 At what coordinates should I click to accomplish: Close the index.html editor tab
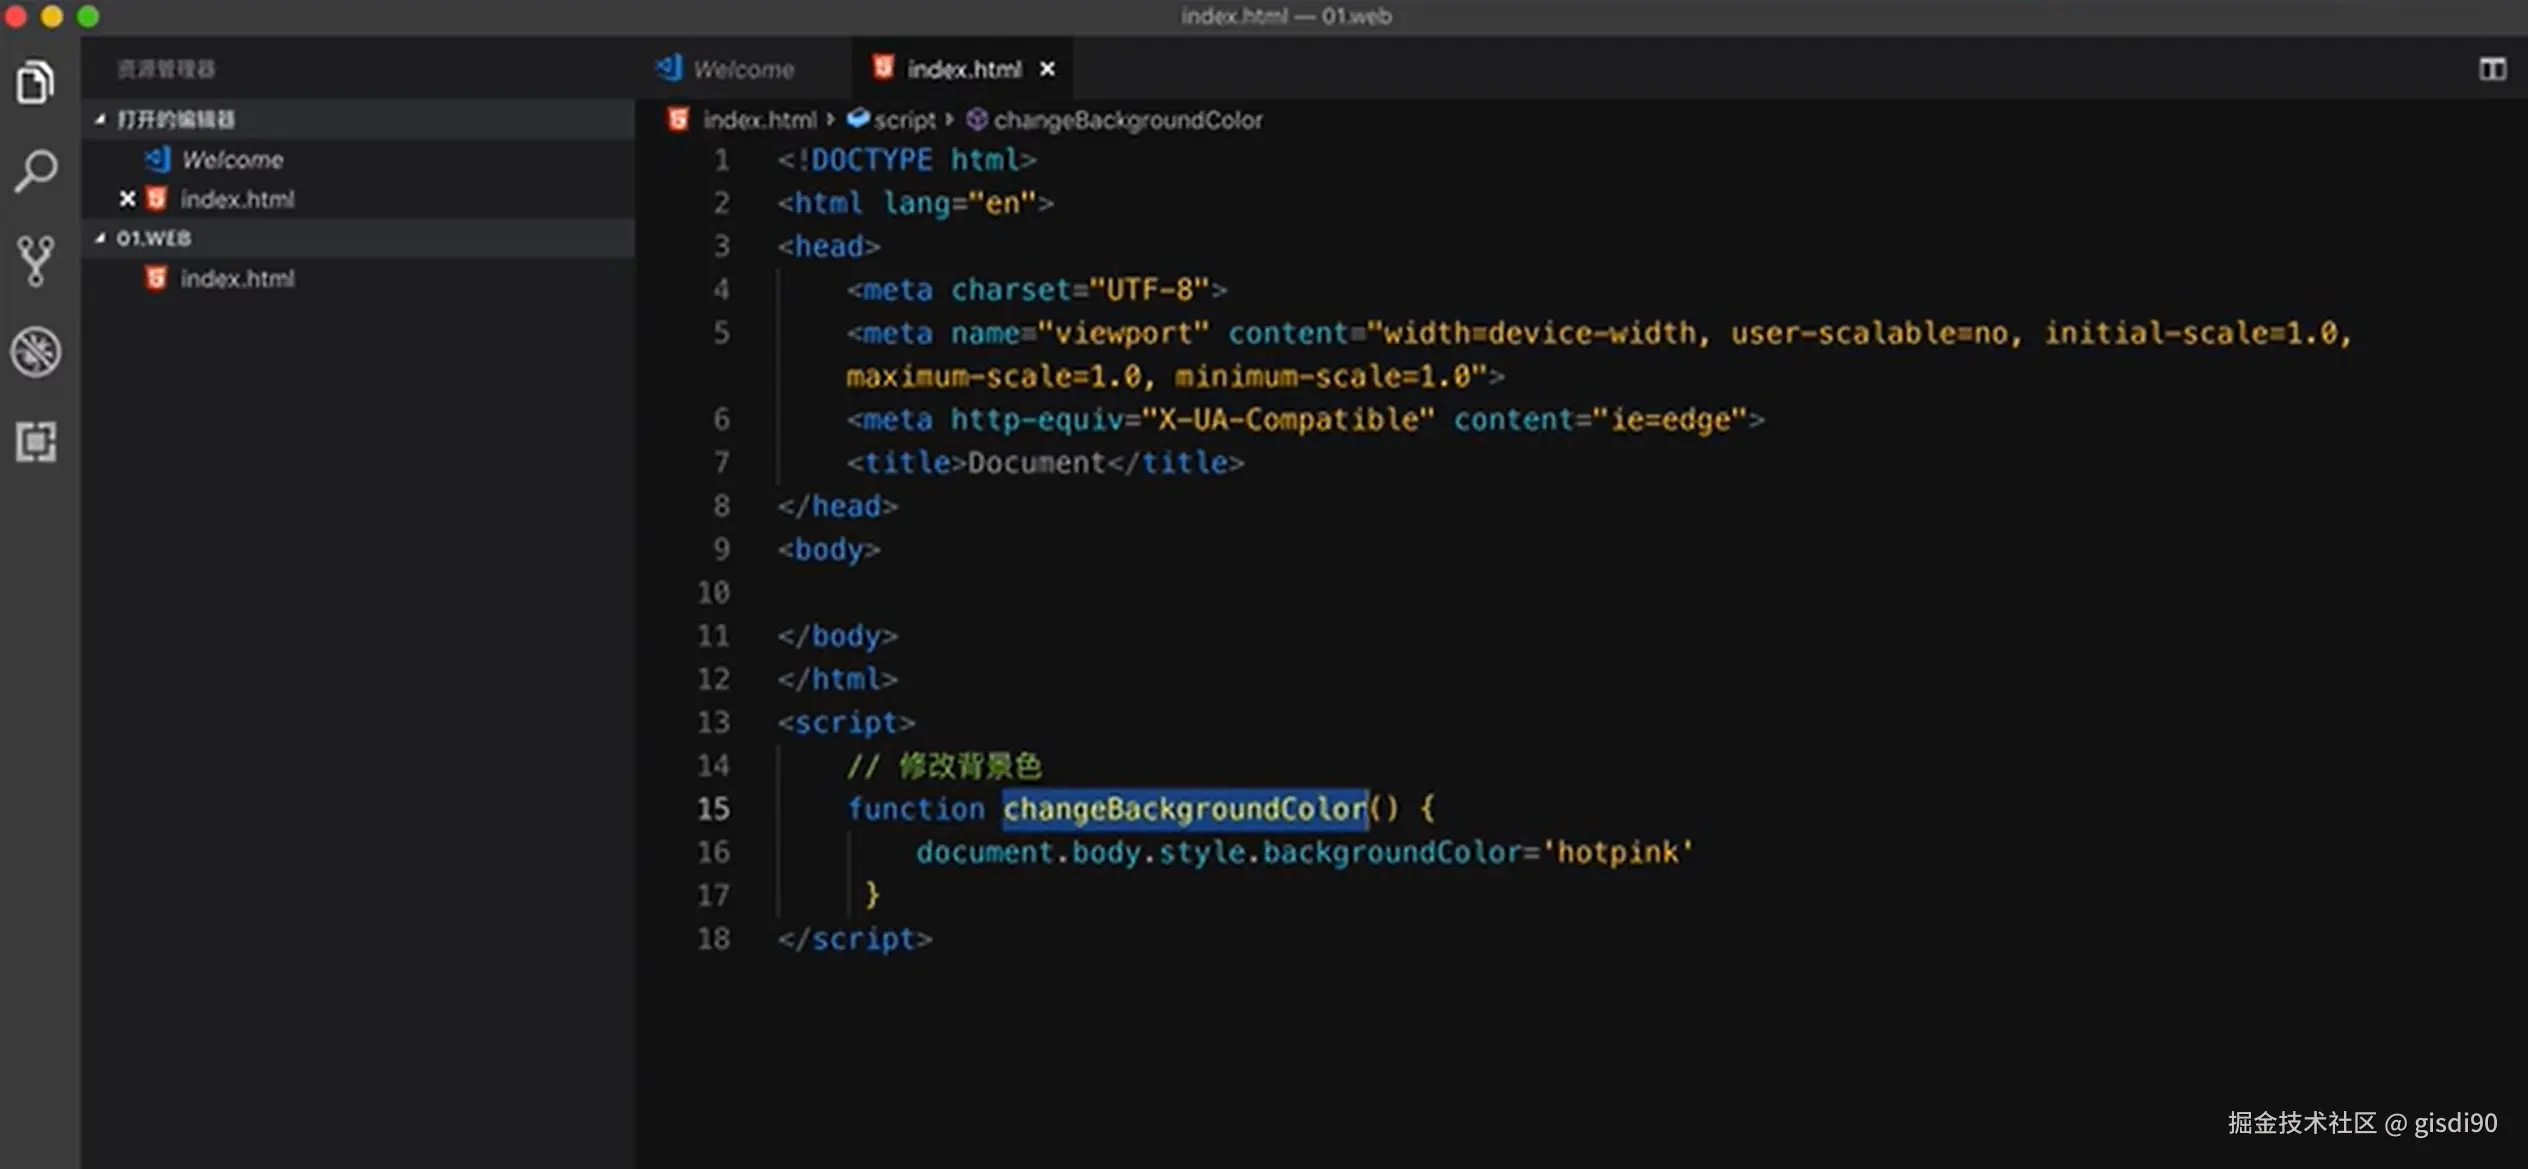pos(1047,69)
